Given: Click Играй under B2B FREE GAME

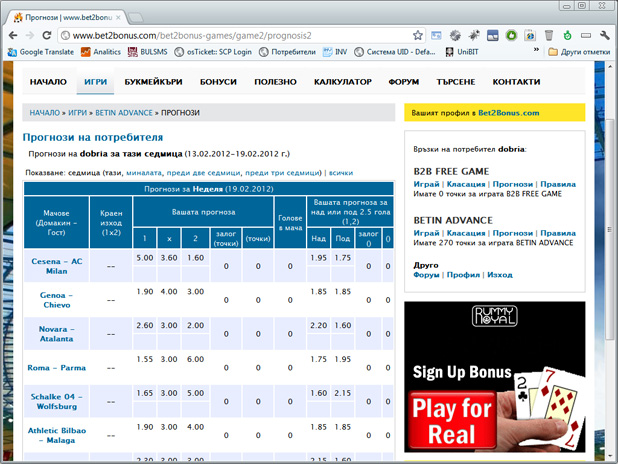Looking at the screenshot, I should coord(426,184).
